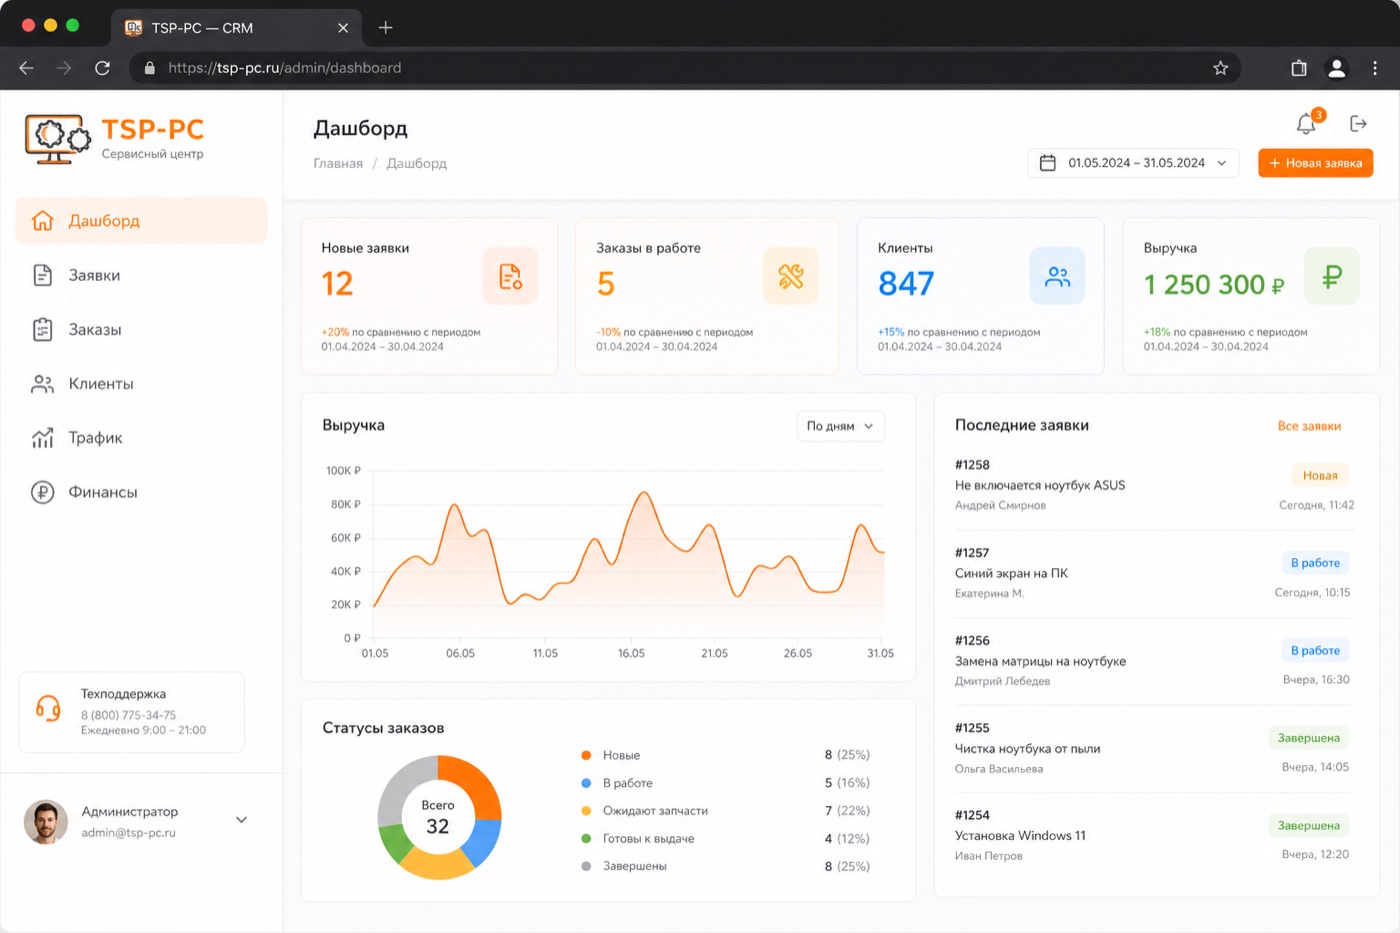Open the Все заявки link

point(1309,426)
